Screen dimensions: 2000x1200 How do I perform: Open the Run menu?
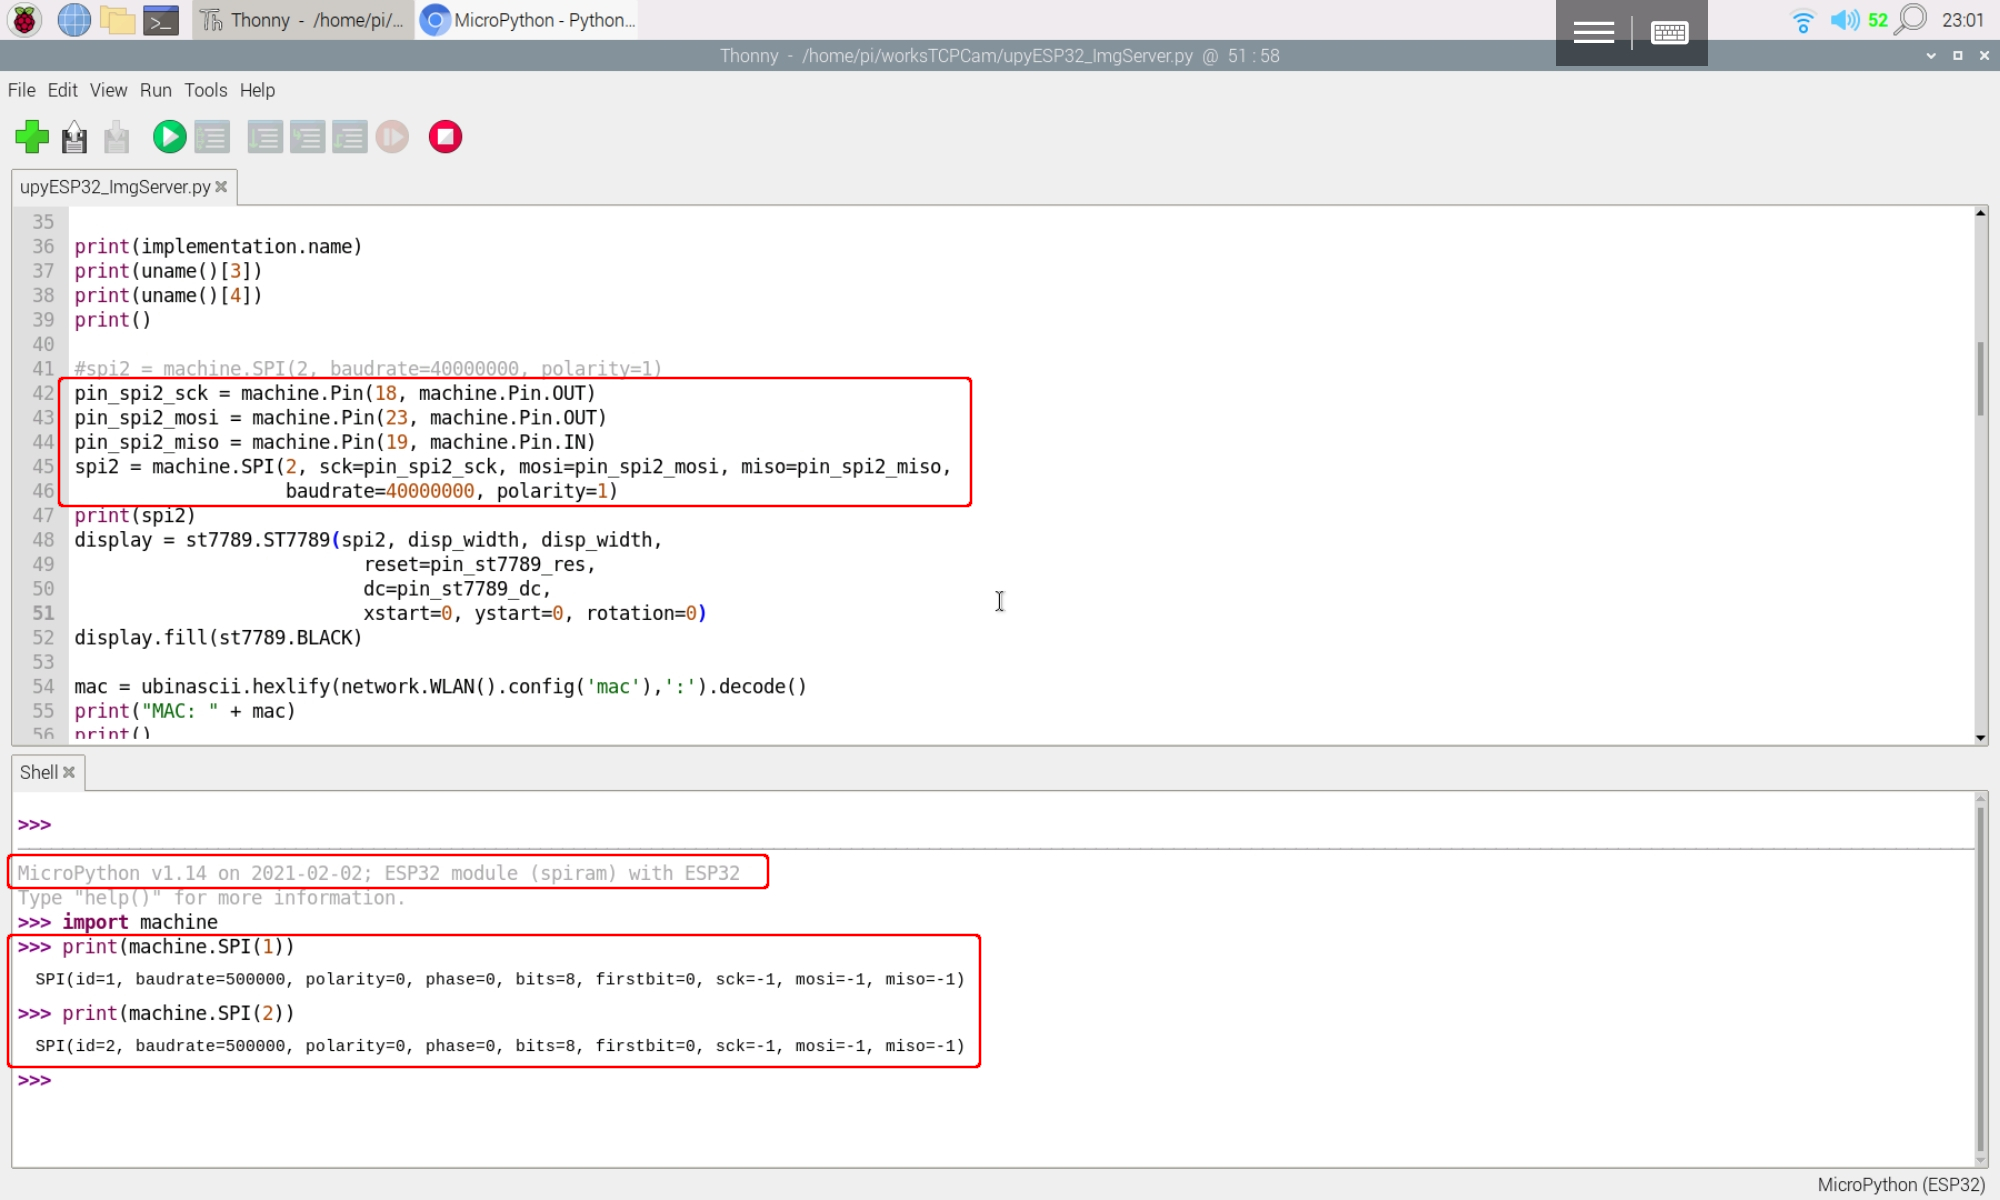coord(155,90)
